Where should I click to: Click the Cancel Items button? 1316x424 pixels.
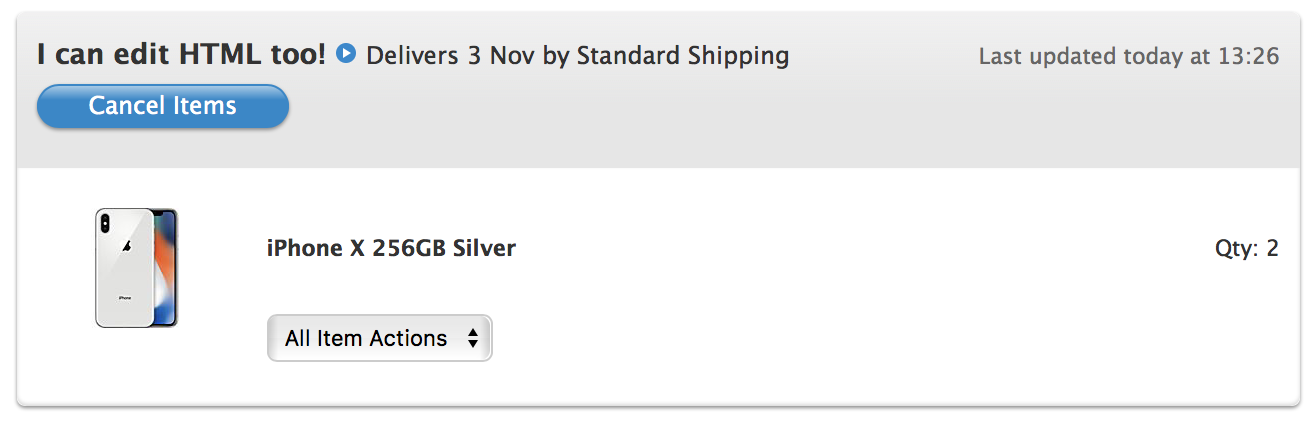(163, 106)
